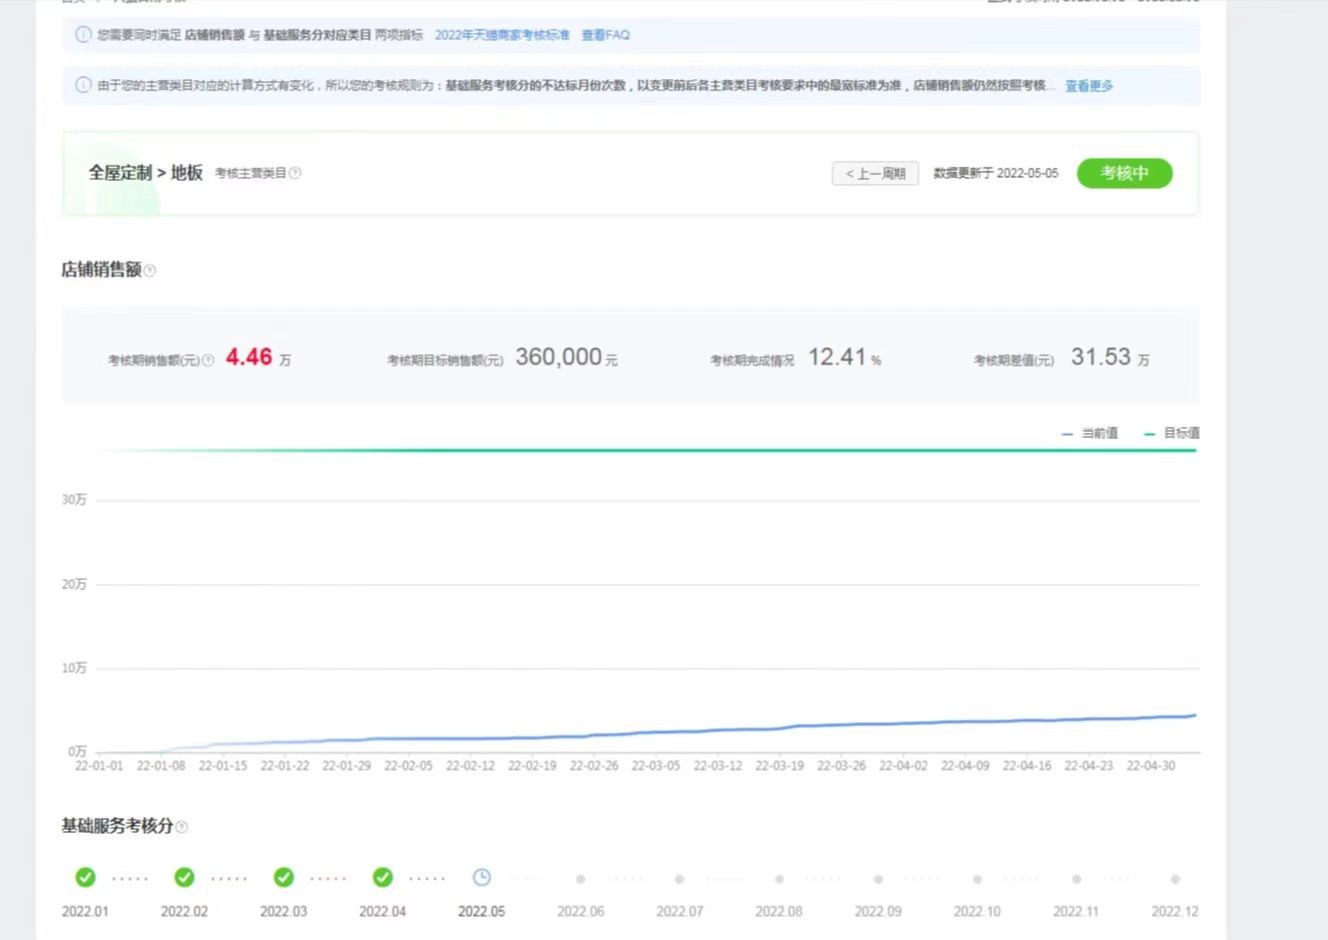Open the 查看FAQ link
The height and width of the screenshot is (940, 1328).
click(x=606, y=35)
